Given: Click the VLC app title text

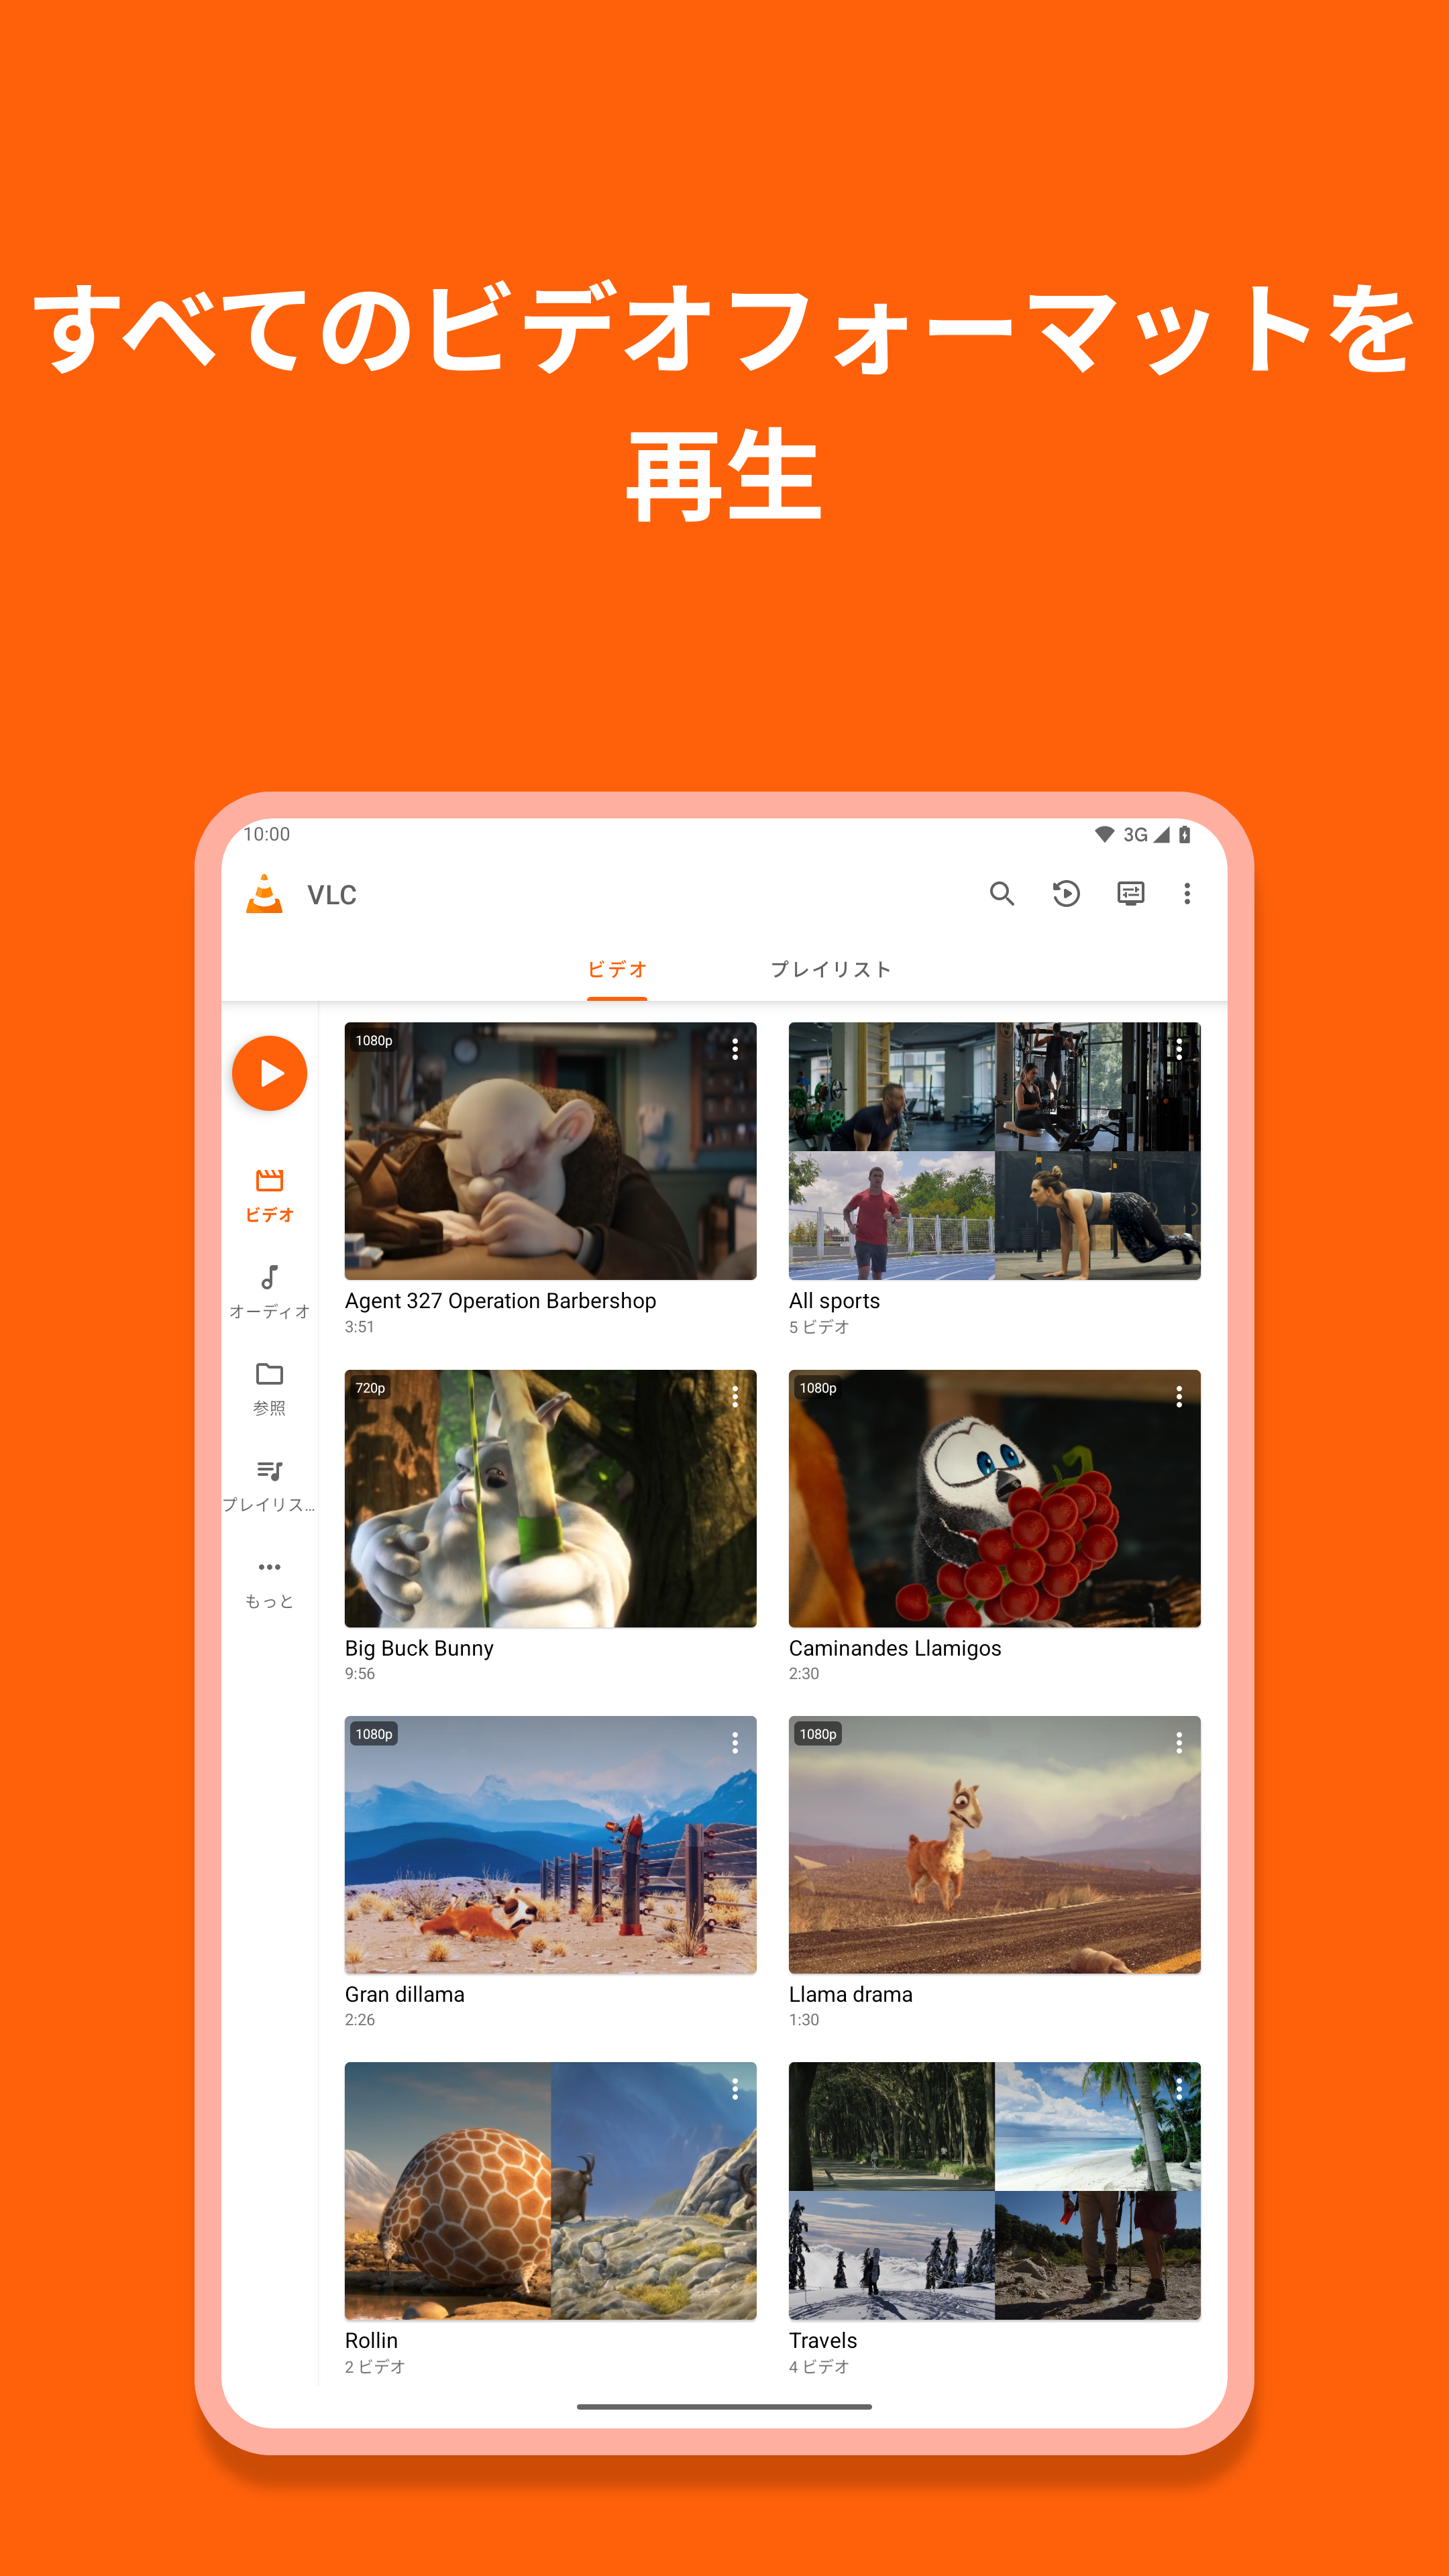Looking at the screenshot, I should pos(332,895).
